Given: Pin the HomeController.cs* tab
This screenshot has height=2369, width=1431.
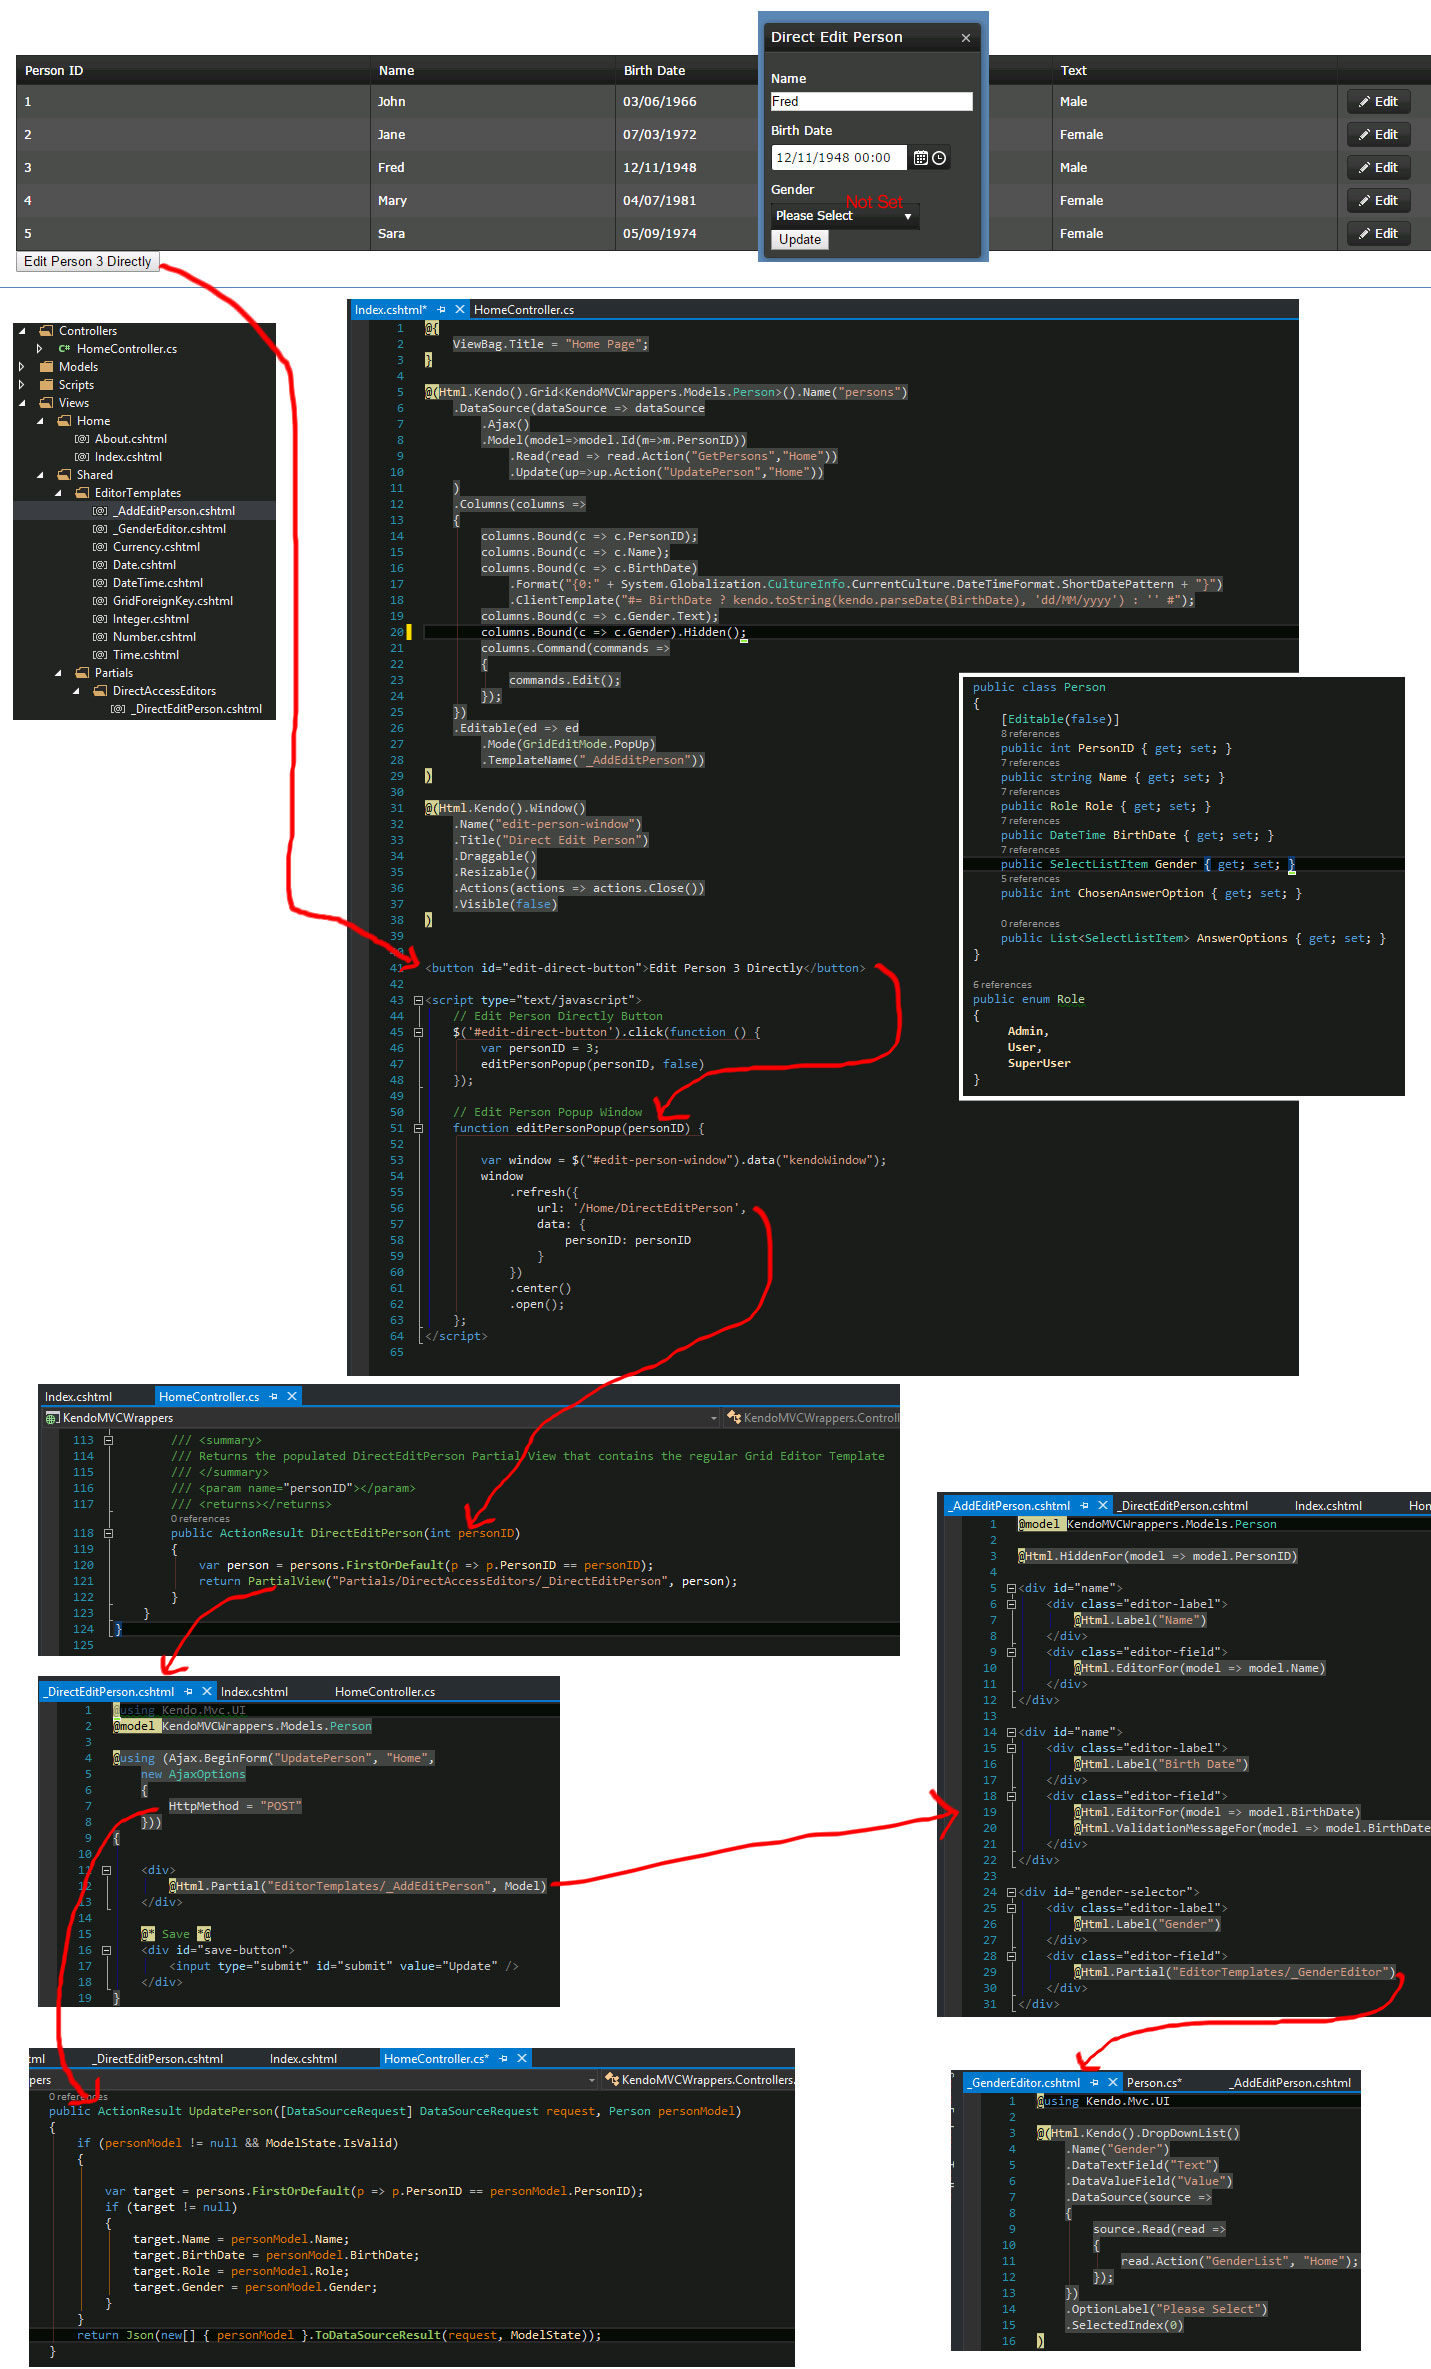Looking at the screenshot, I should click(503, 2059).
